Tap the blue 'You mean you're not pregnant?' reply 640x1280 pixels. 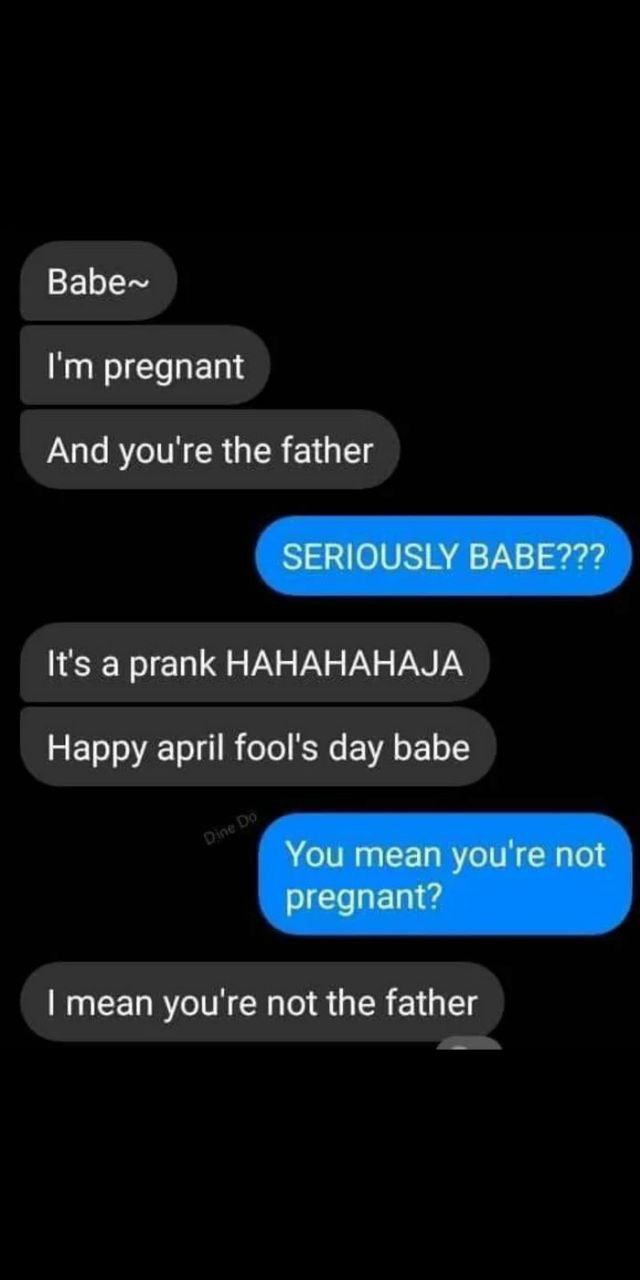point(445,875)
